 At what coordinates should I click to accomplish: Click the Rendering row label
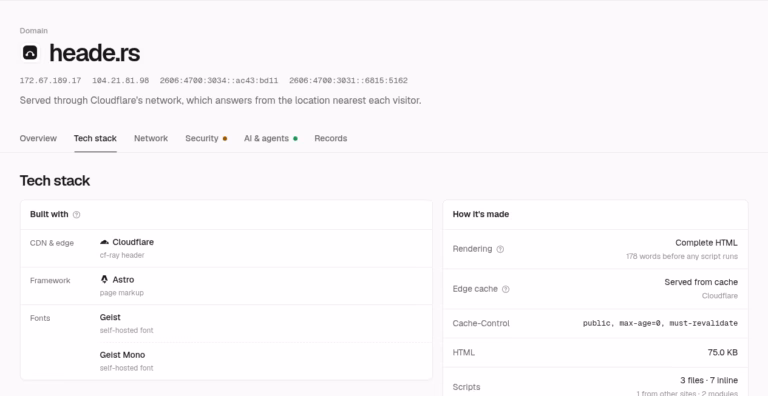(472, 249)
